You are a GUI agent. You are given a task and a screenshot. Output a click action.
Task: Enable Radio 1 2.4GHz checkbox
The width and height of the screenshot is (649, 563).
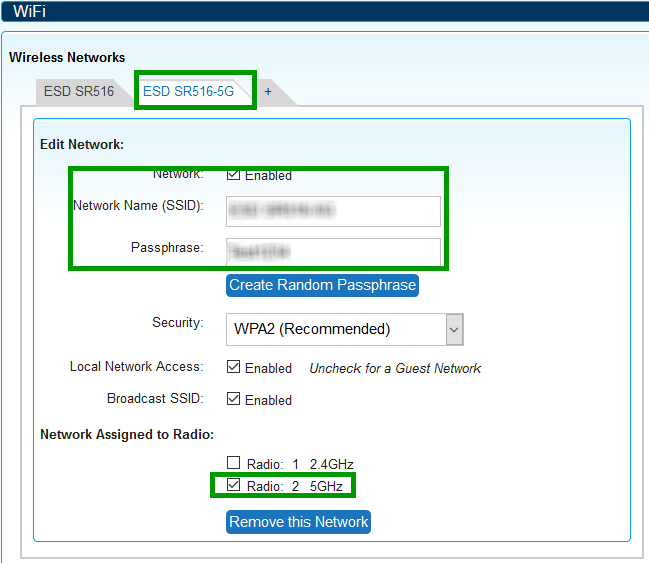click(233, 463)
